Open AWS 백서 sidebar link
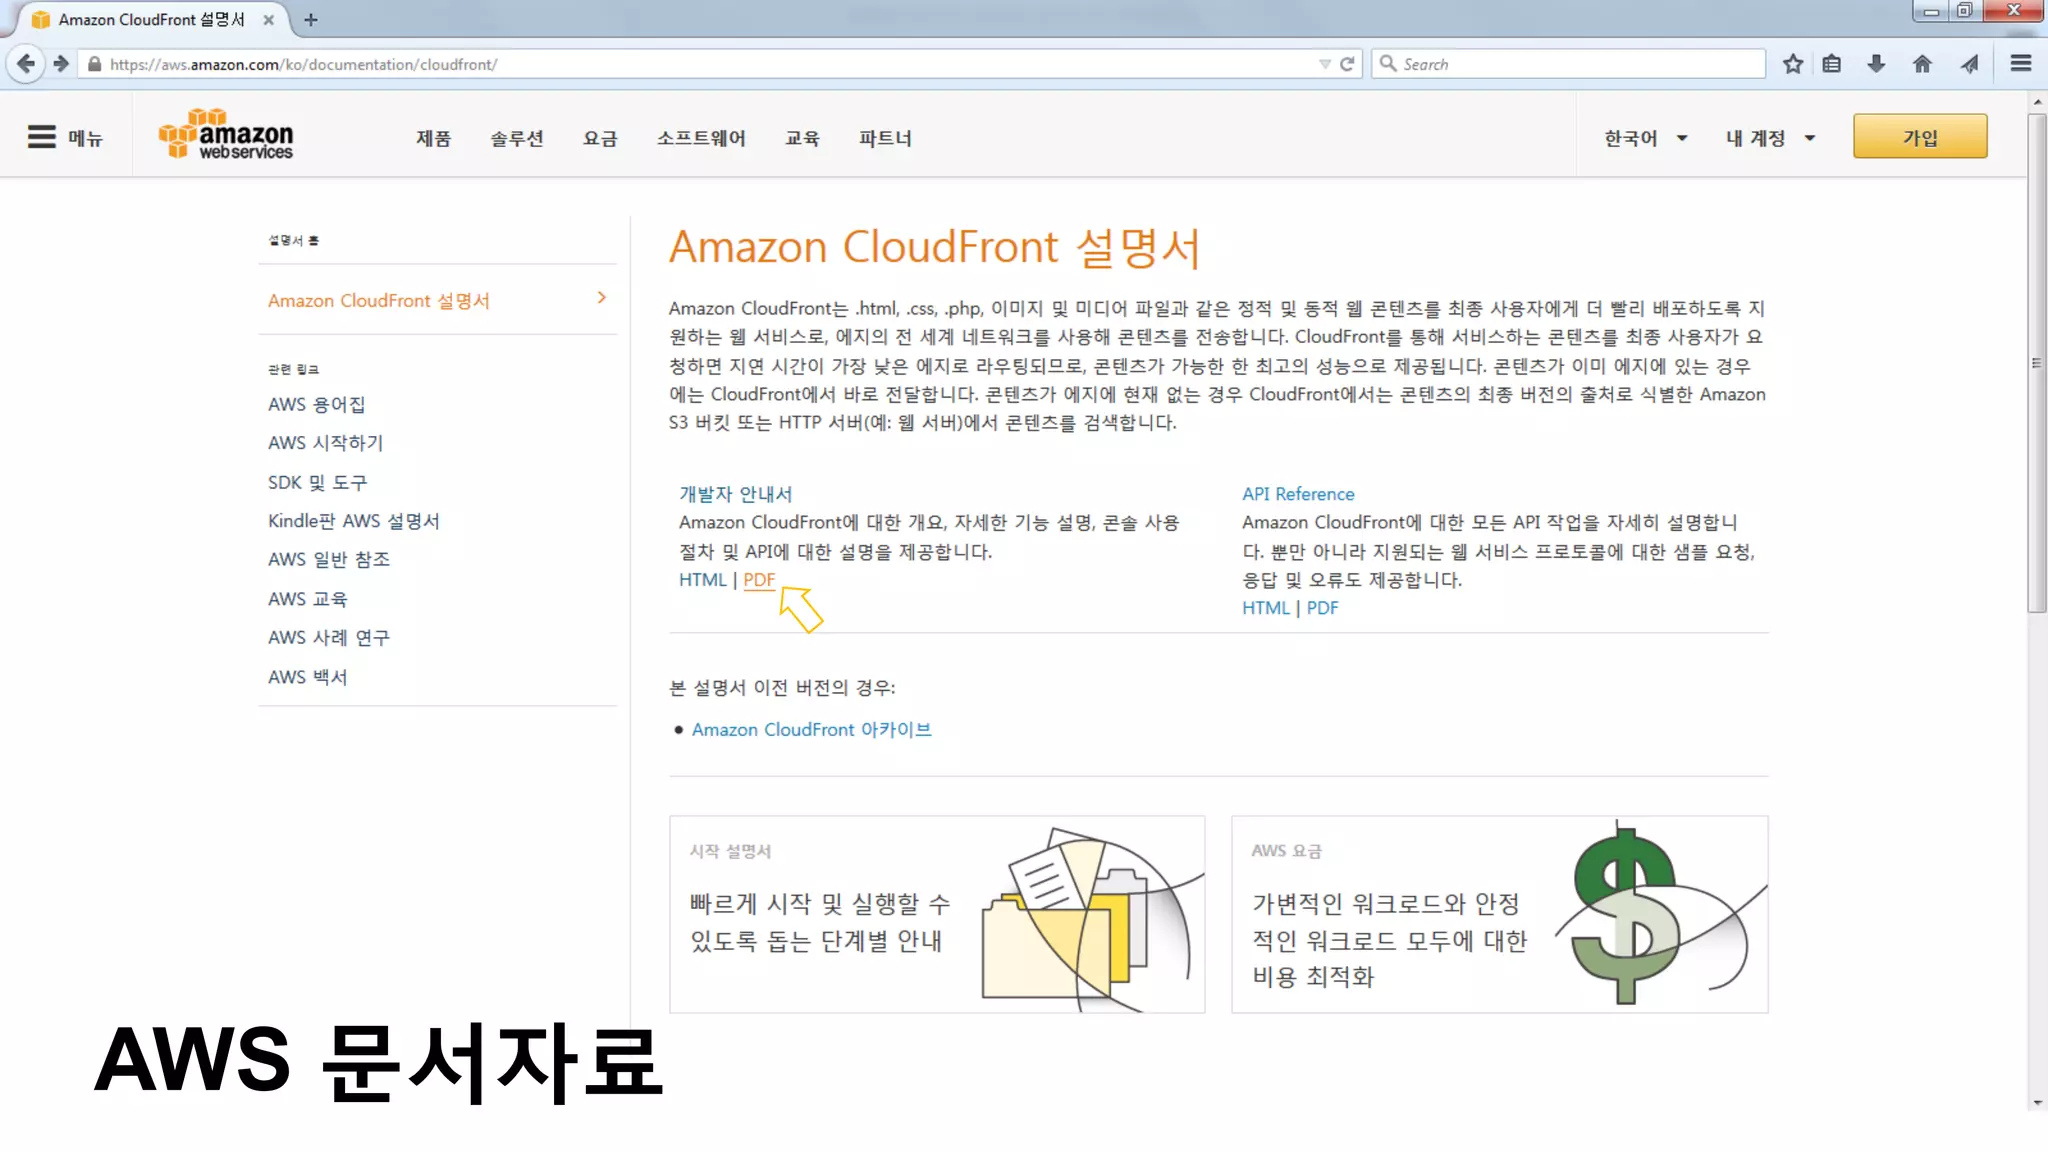 coord(307,677)
